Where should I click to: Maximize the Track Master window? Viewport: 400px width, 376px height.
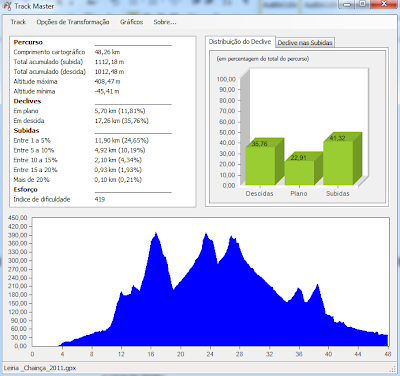[363, 4]
